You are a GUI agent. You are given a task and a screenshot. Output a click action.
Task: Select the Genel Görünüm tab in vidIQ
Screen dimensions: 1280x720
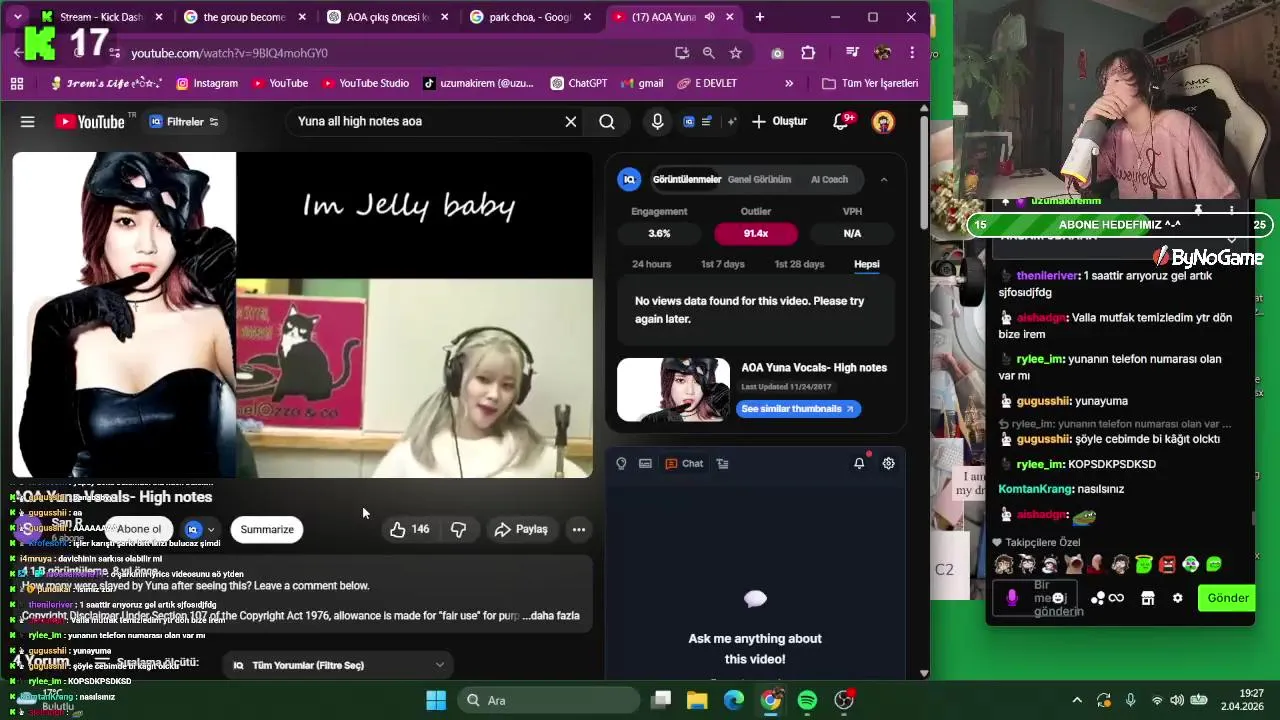pos(759,180)
